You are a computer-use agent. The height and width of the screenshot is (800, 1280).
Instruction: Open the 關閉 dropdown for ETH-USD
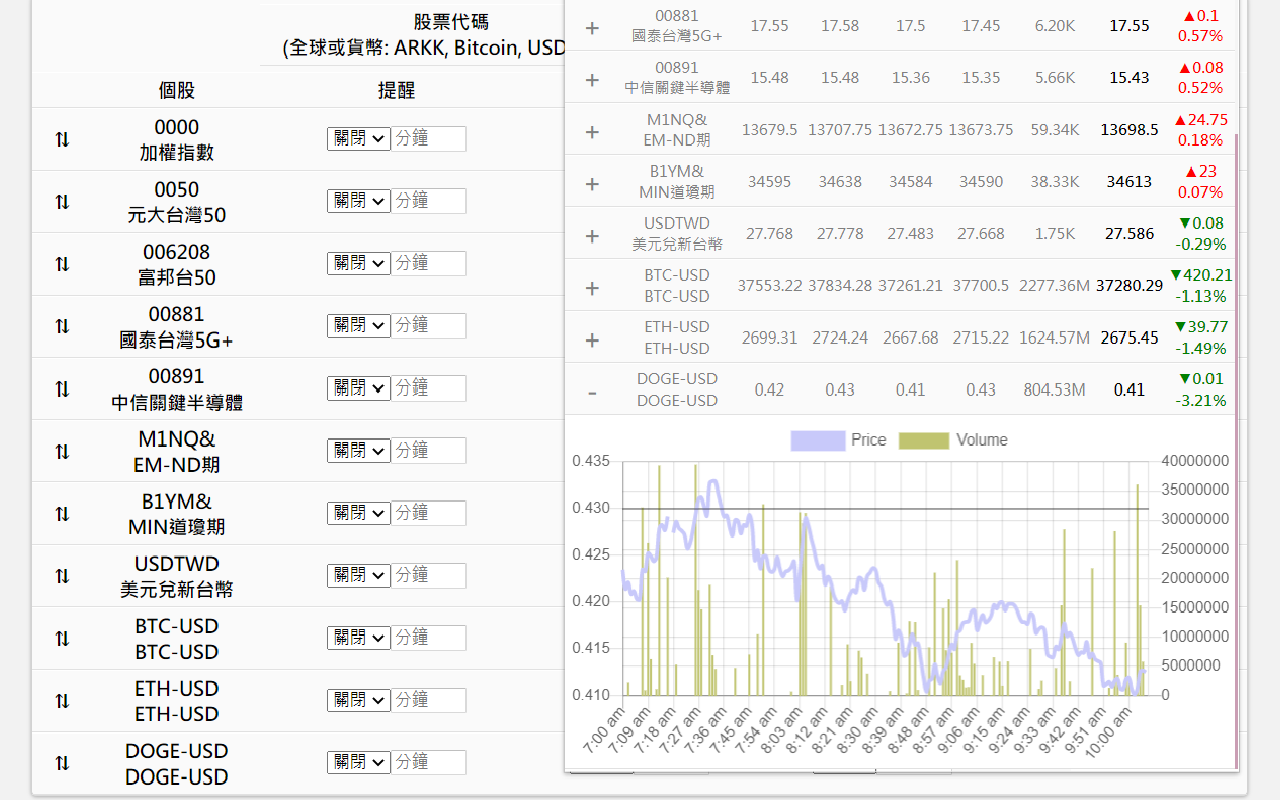point(358,700)
